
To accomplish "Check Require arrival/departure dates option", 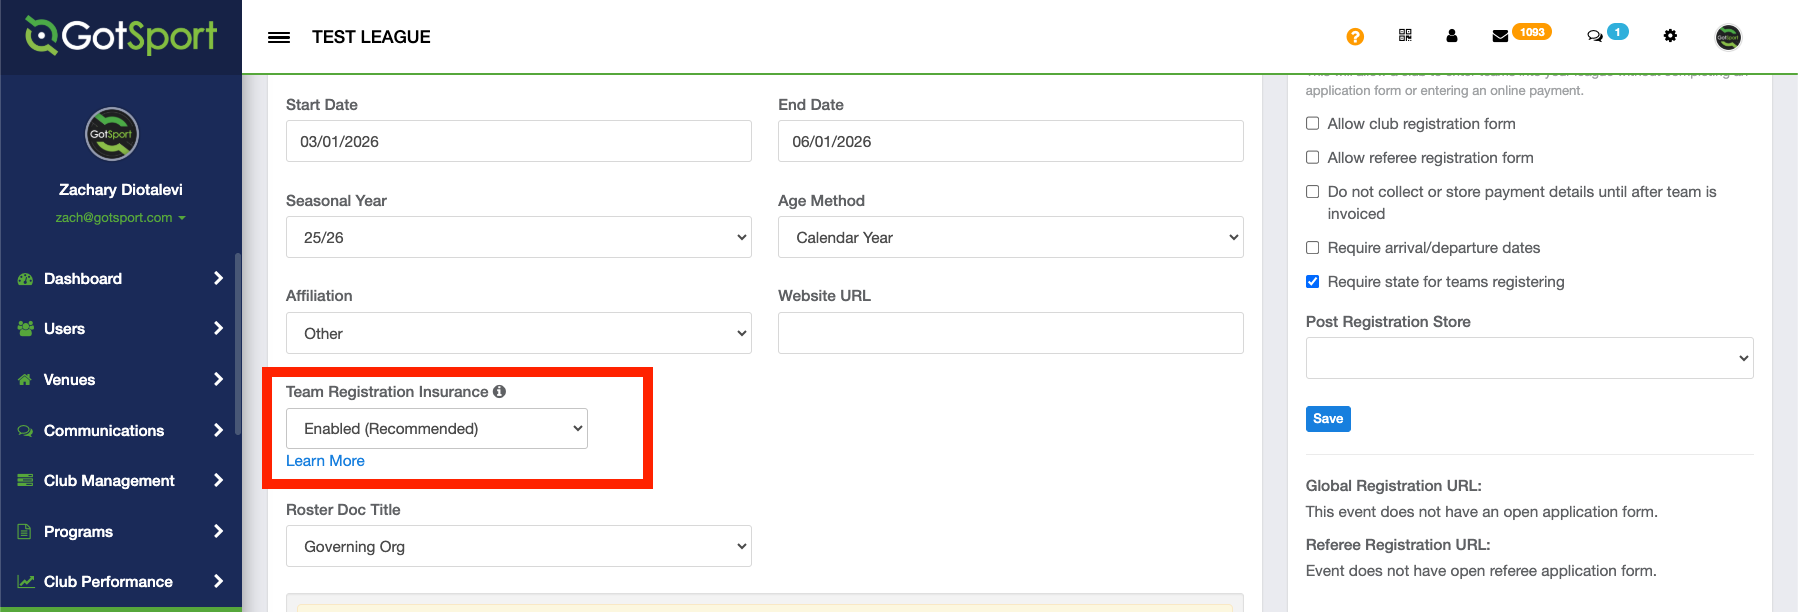I will pos(1313,248).
